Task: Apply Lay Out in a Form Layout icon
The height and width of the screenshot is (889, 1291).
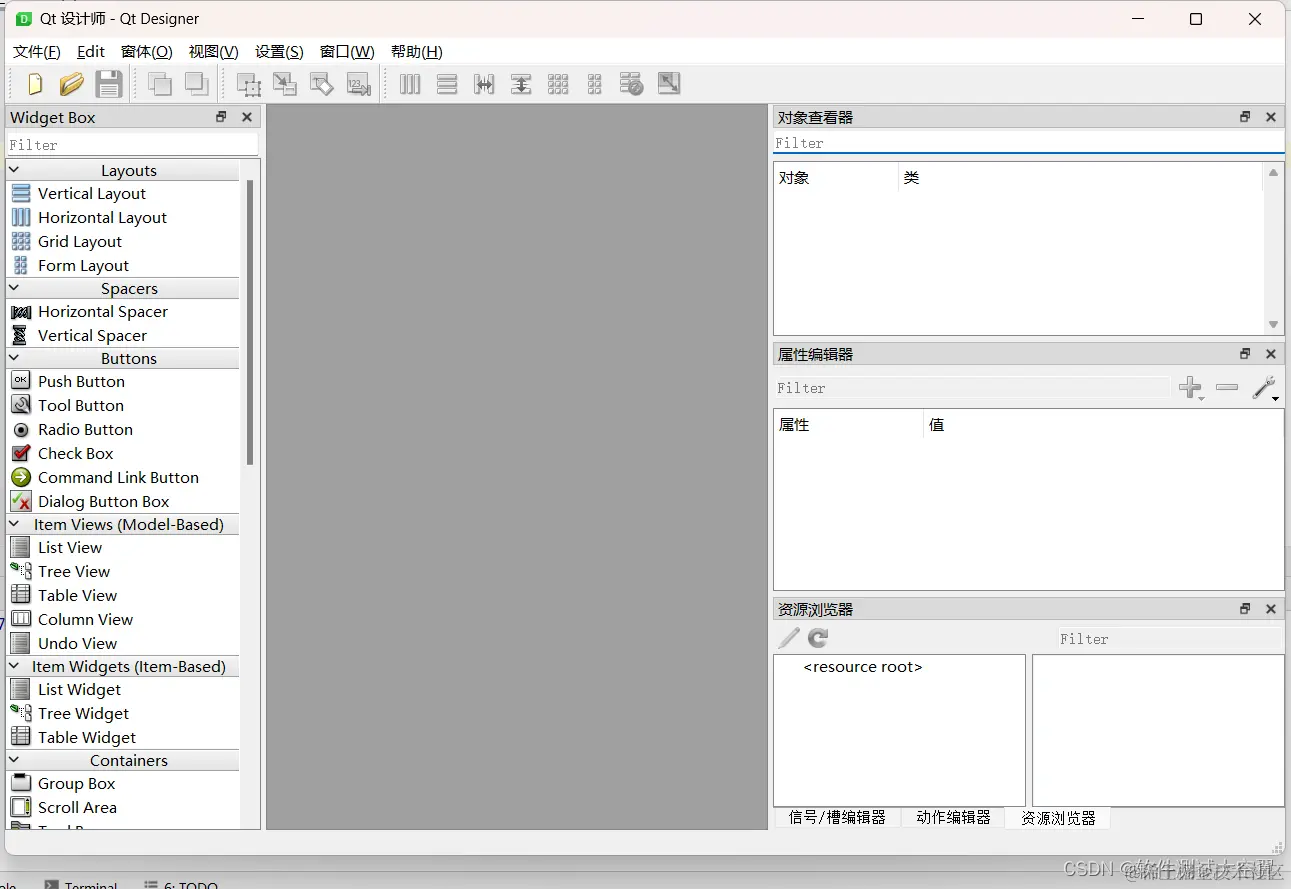Action: [595, 84]
